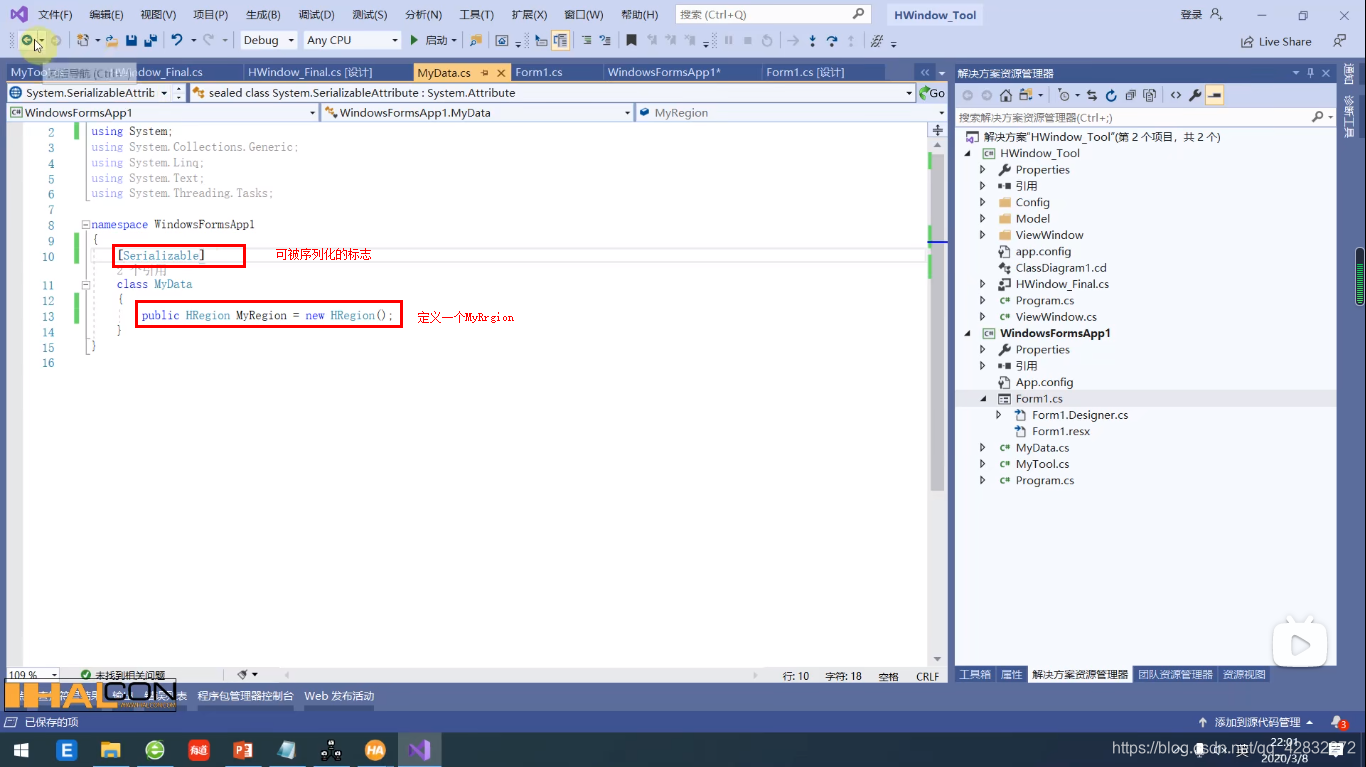The width and height of the screenshot is (1366, 767).
Task: Click the new project toolbar icon
Action: [83, 40]
